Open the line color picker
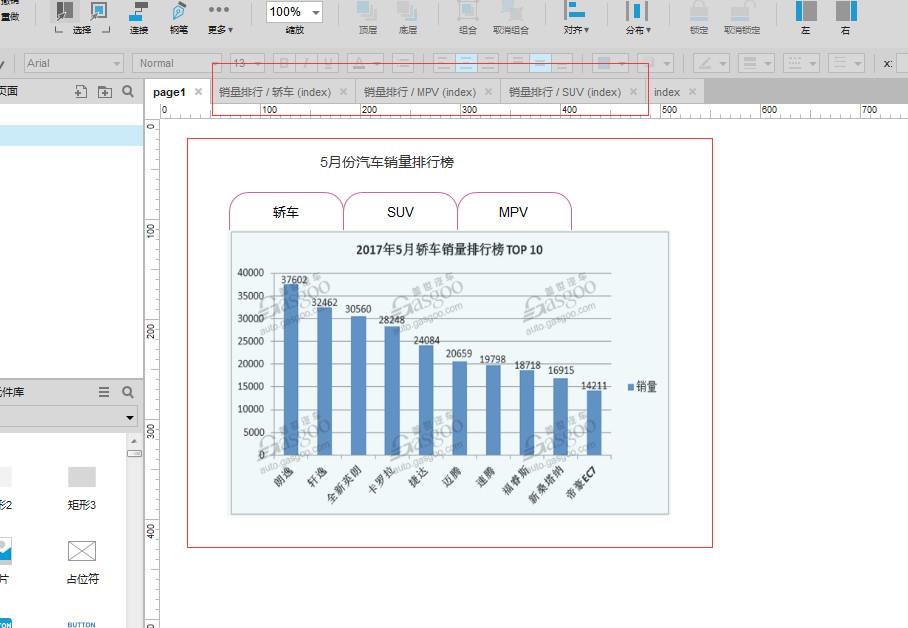This screenshot has height=628, width=908. (711, 63)
